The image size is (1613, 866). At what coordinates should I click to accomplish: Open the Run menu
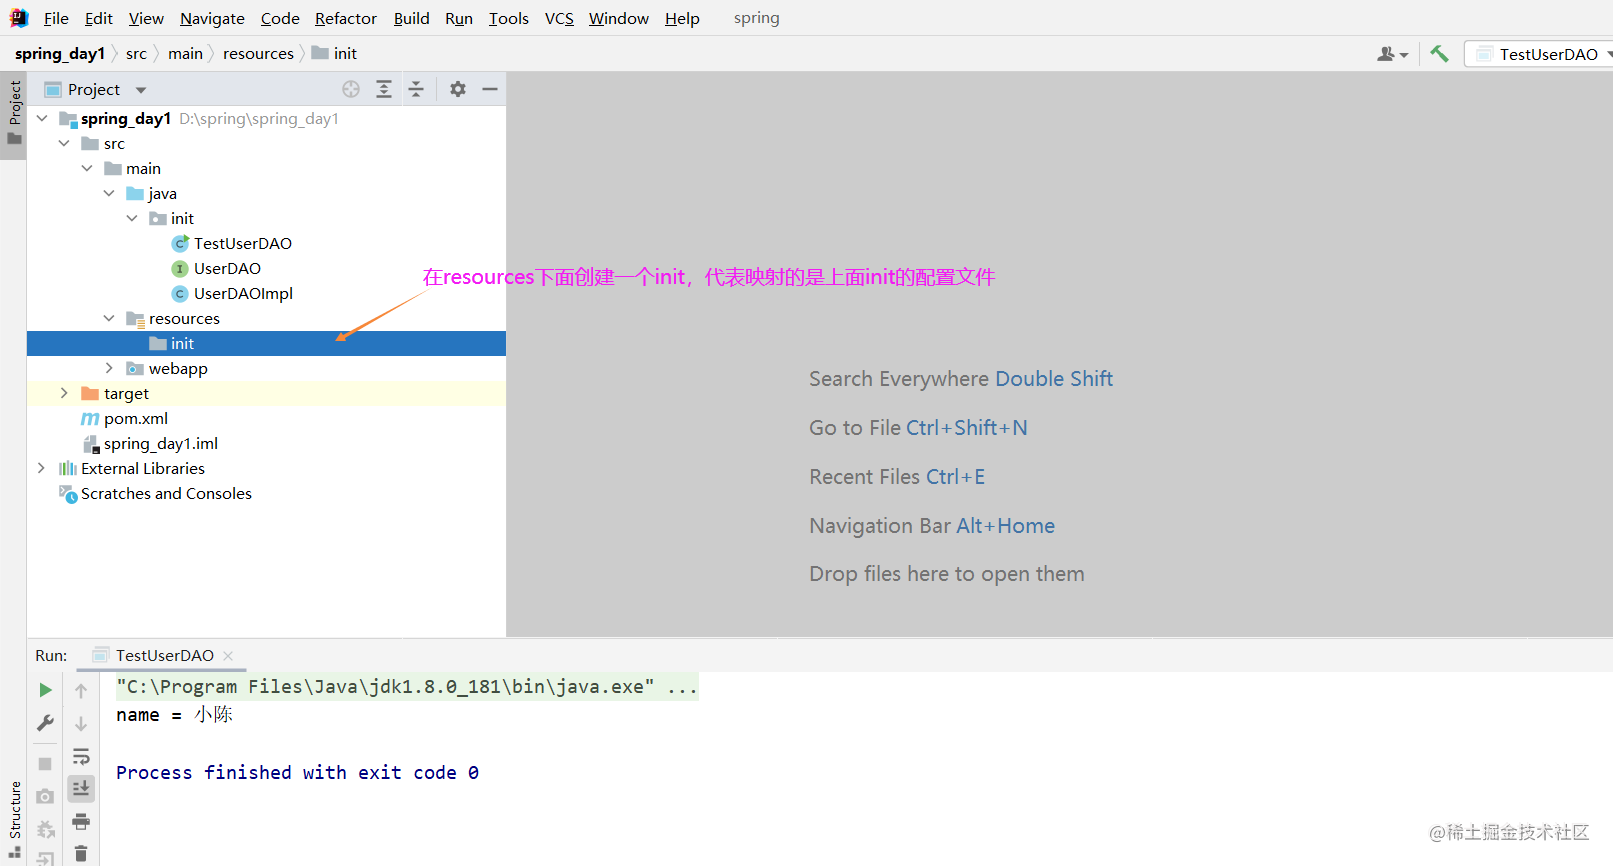459,18
